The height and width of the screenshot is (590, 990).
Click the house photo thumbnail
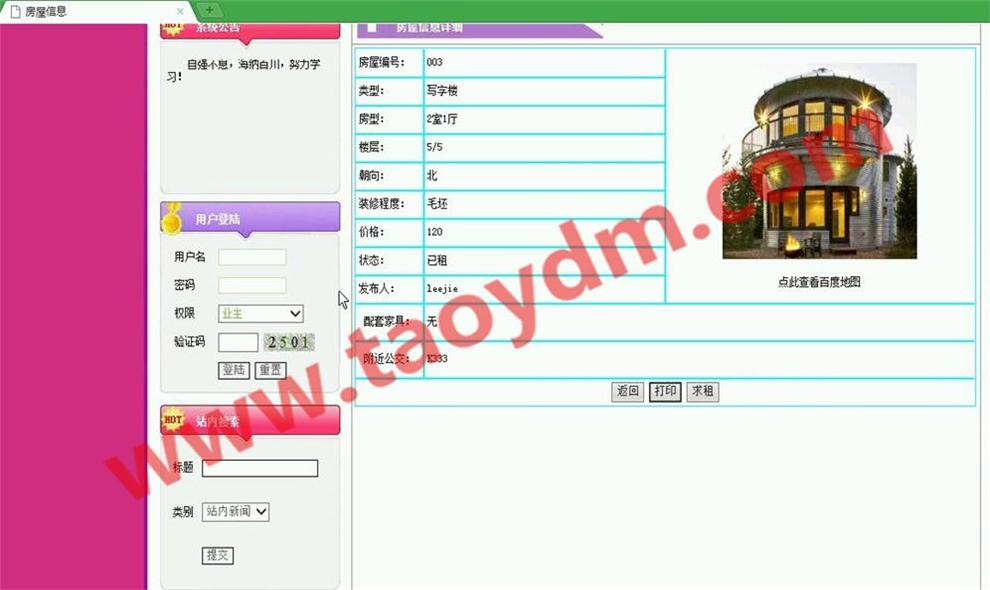point(819,160)
